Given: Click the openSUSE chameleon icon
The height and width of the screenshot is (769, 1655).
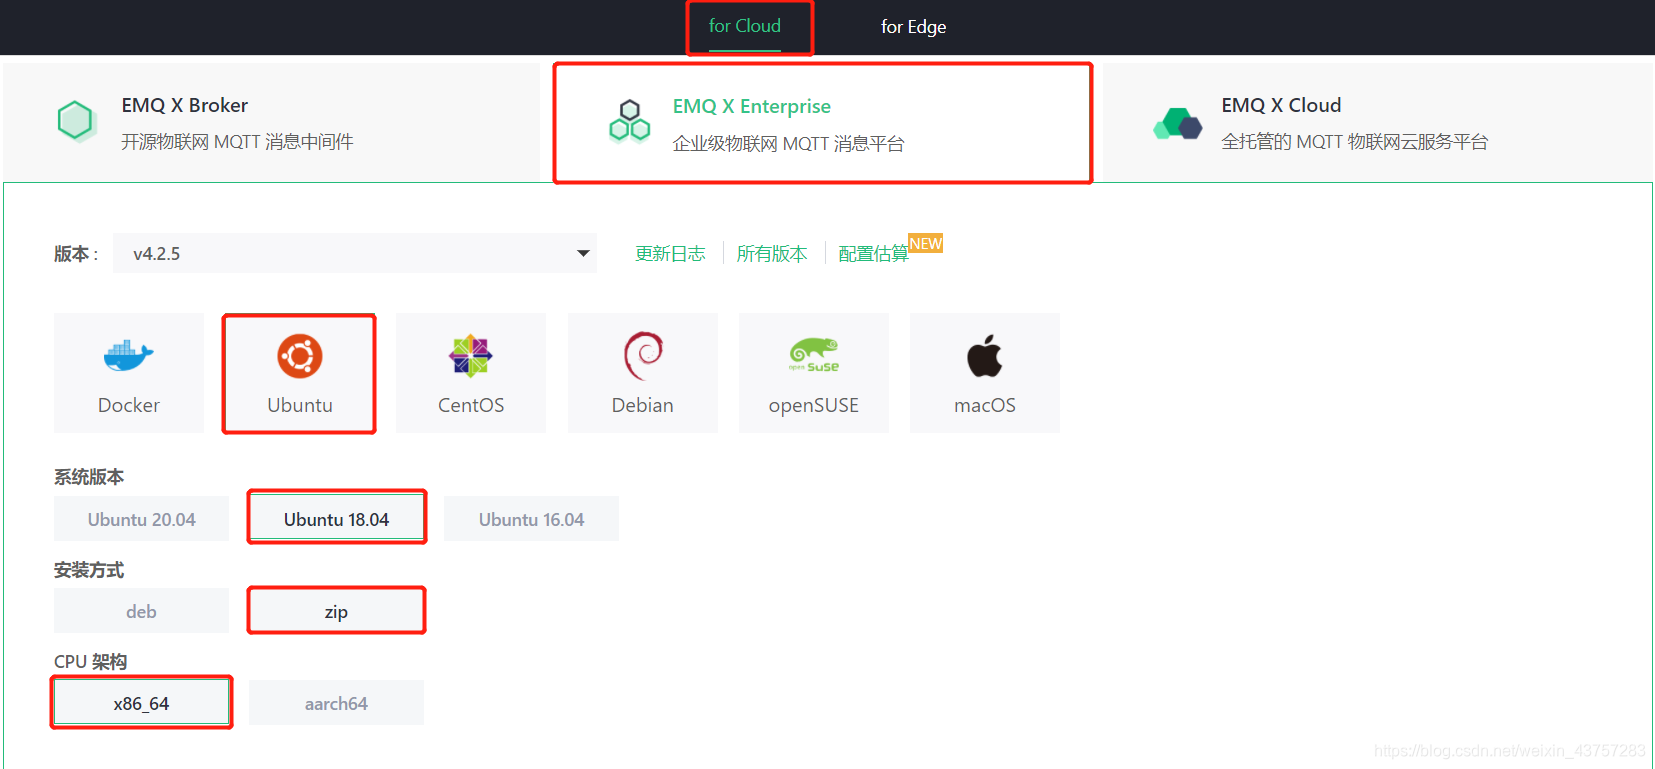Looking at the screenshot, I should pos(814,355).
